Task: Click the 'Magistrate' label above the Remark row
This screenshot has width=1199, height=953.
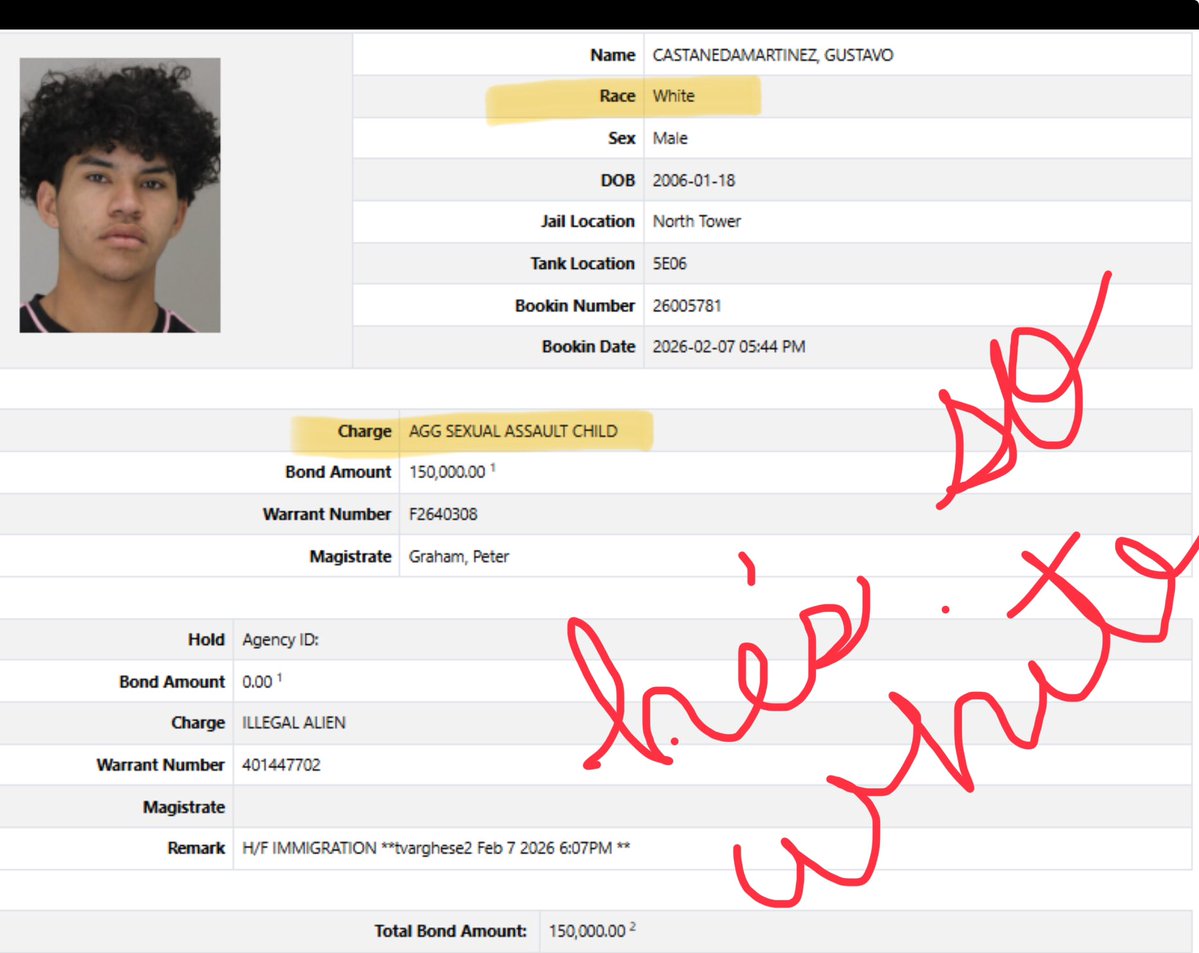Action: coord(184,808)
